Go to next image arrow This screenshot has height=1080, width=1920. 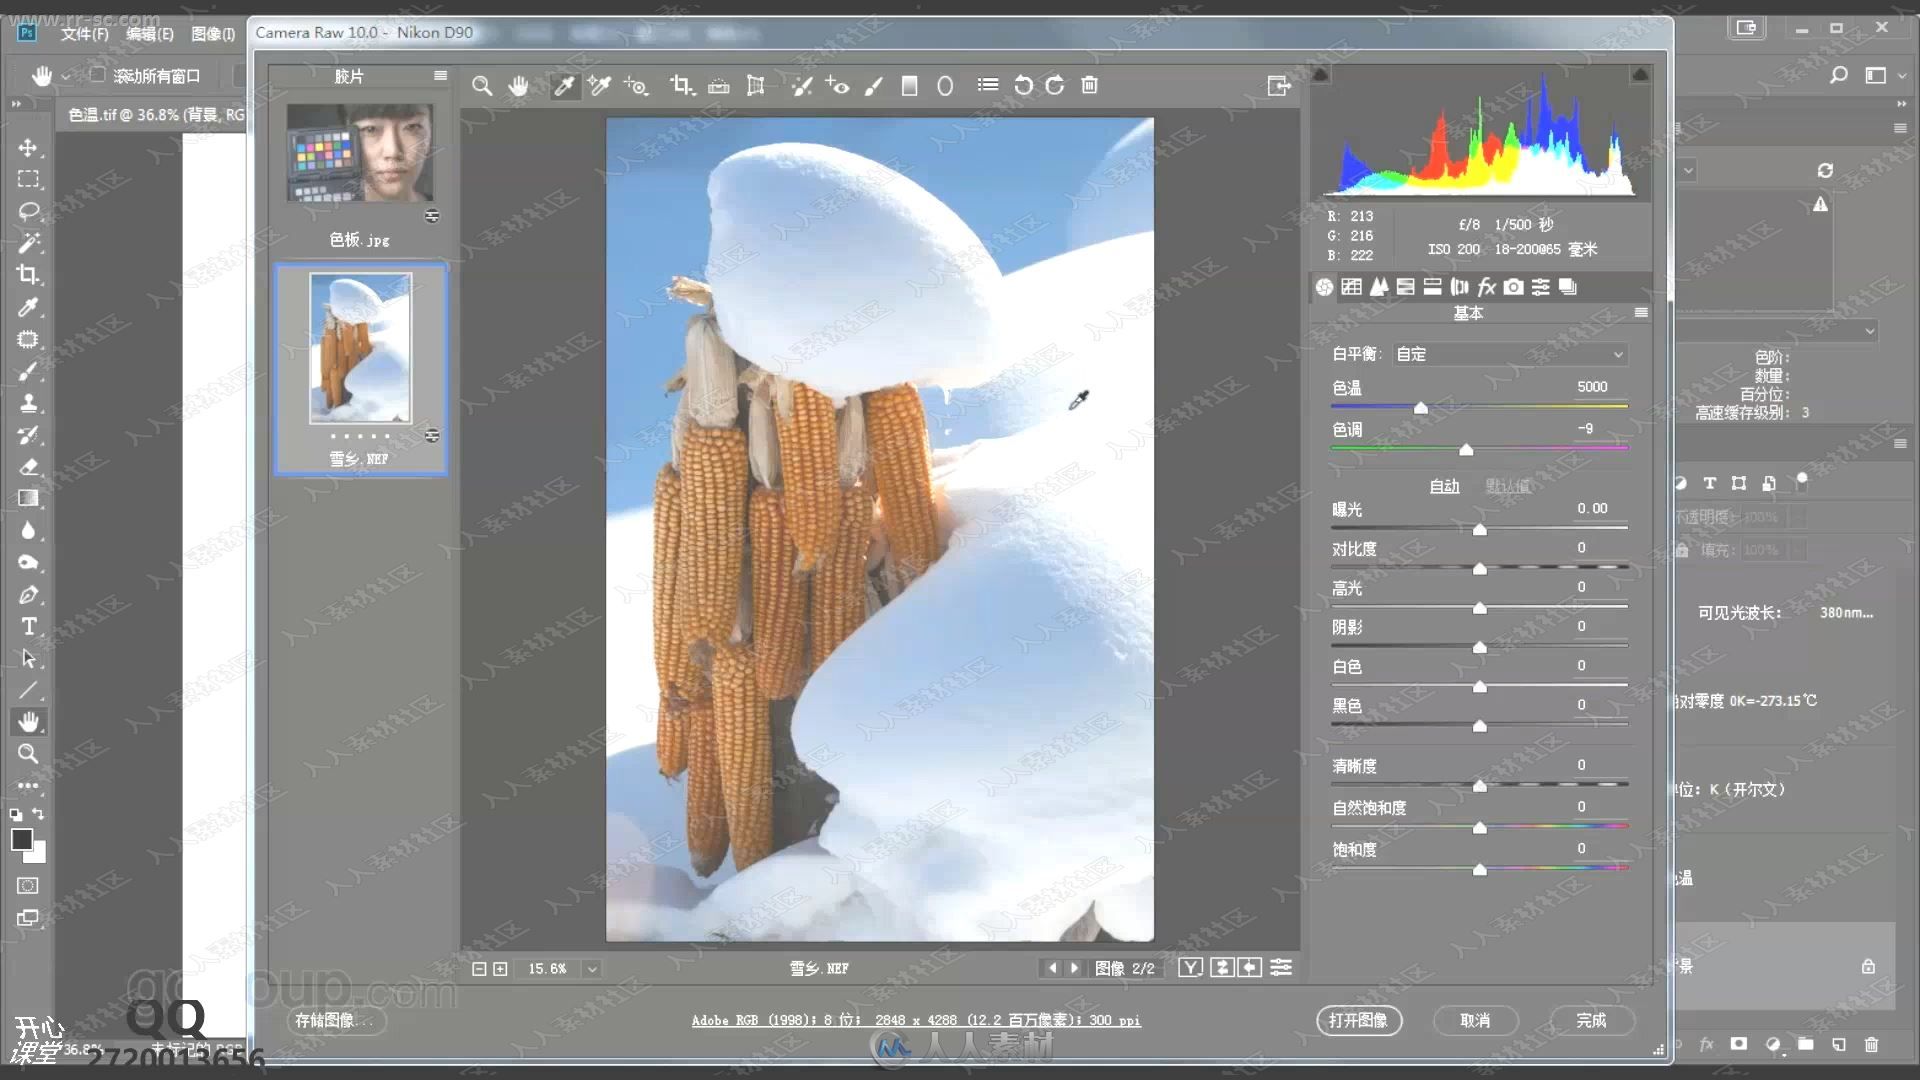[1075, 968]
